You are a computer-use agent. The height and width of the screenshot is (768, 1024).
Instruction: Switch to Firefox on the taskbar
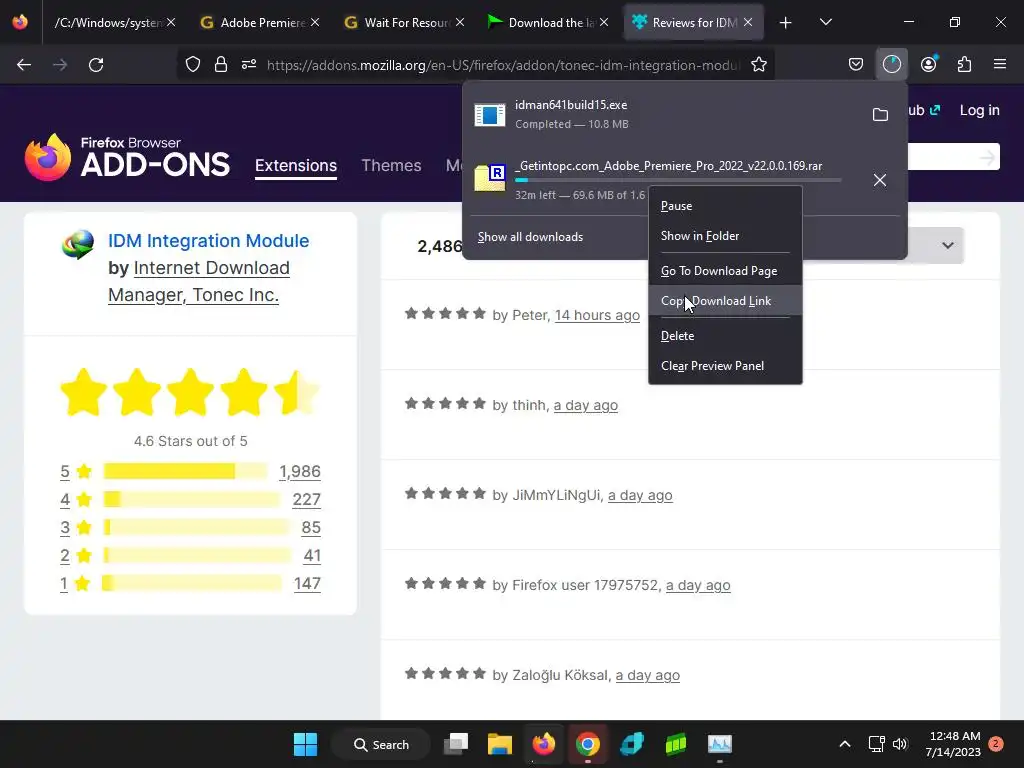click(543, 744)
